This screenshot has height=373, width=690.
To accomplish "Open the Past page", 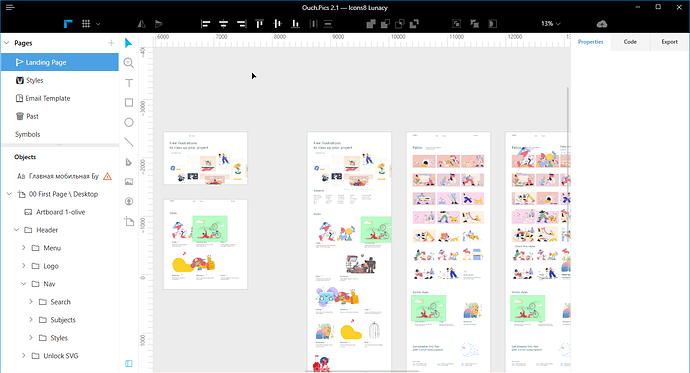I will 60,117.
